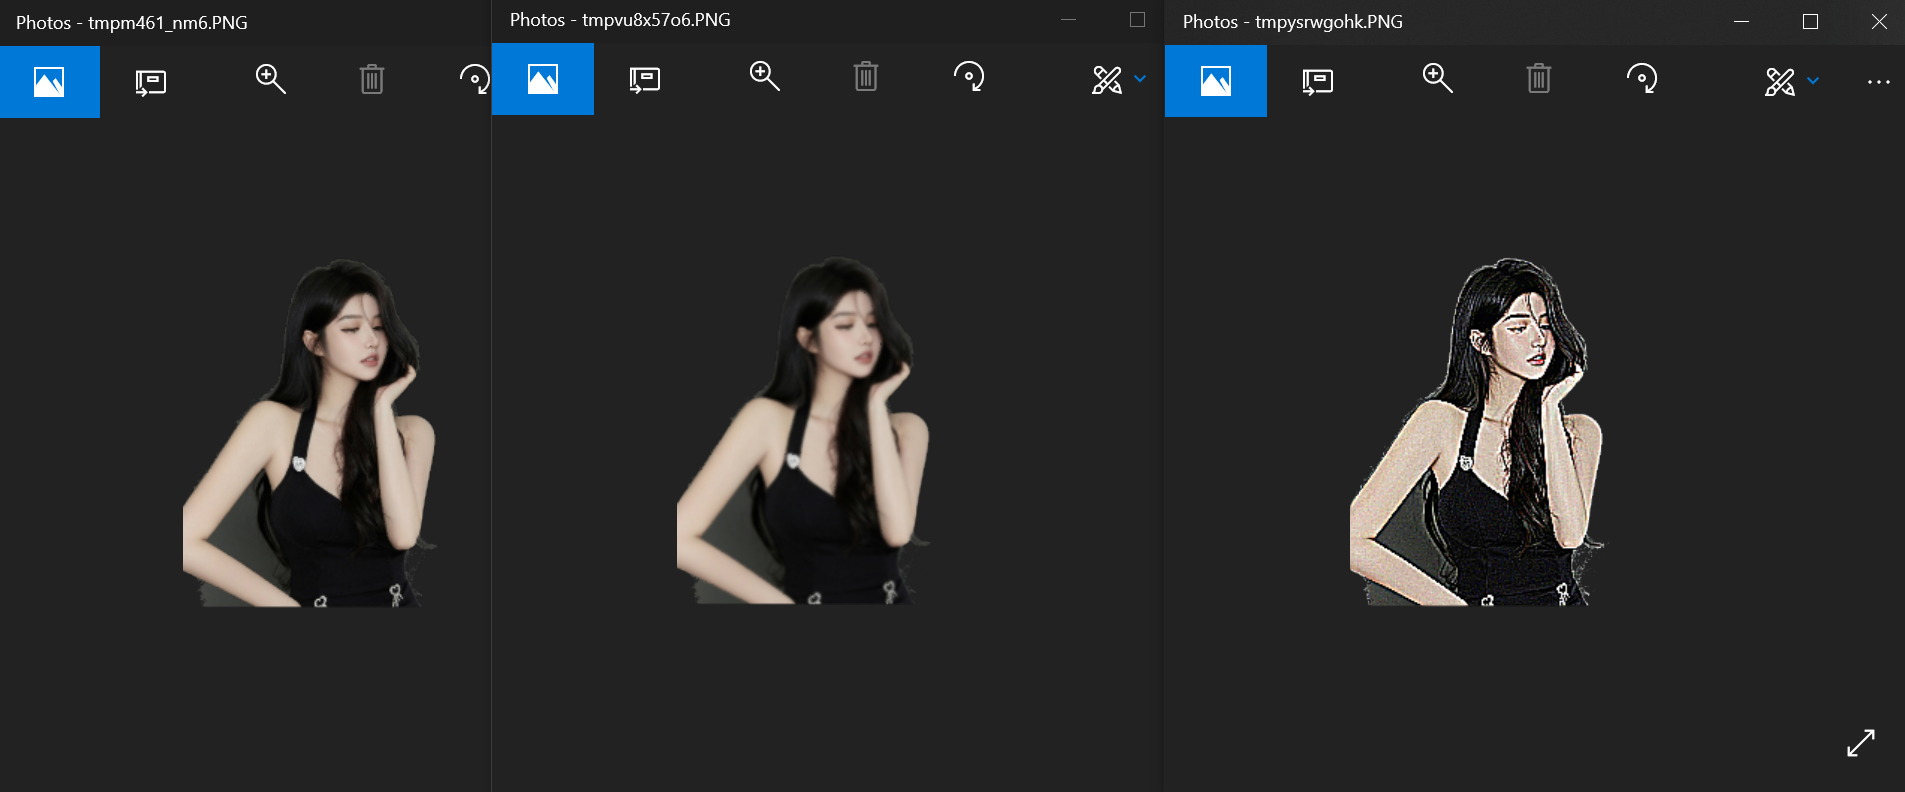Zoom in on tmpm461_nm6.PNG photo
Viewport: 1905px width, 792px height.
tap(271, 79)
